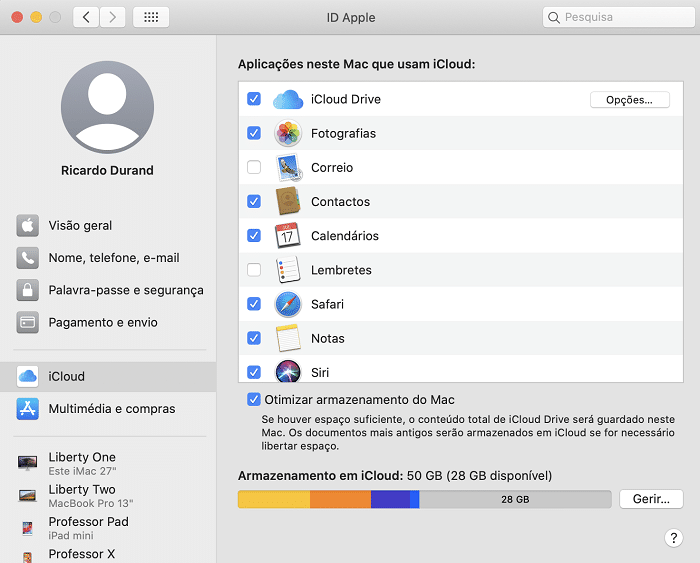Enable the Correio checkbox
This screenshot has height=563, width=700.
tap(254, 167)
